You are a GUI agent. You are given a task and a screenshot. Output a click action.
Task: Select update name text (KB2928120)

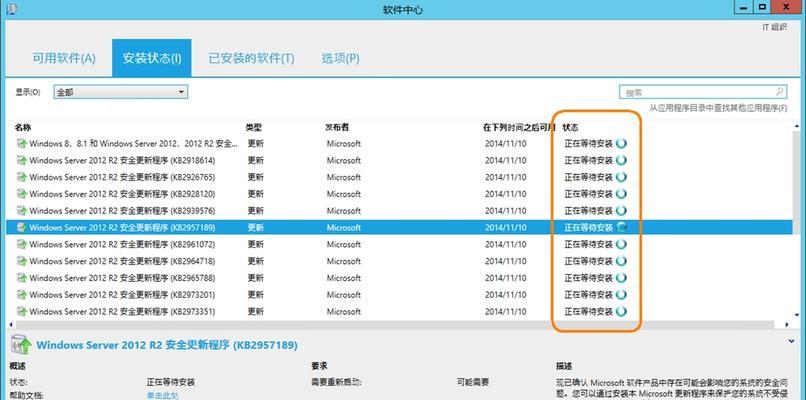coord(122,194)
